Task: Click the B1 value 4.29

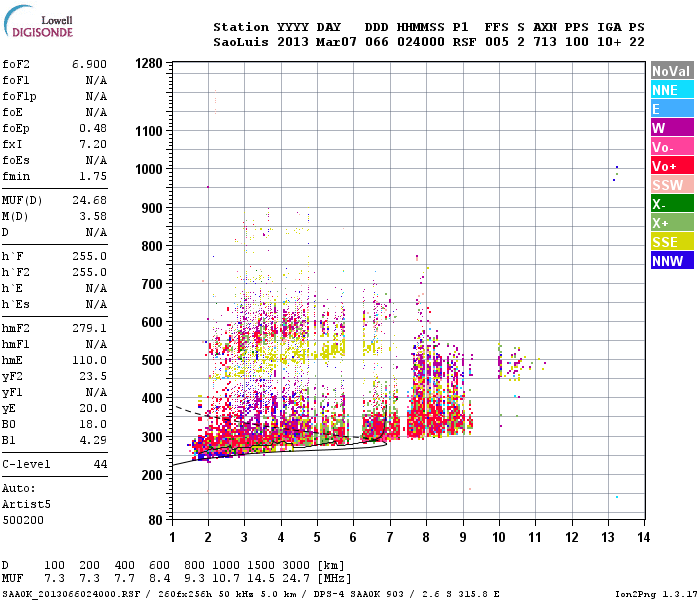Action: [93, 440]
